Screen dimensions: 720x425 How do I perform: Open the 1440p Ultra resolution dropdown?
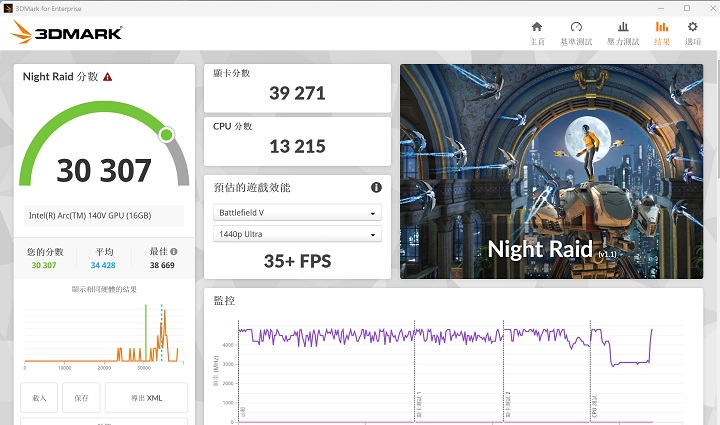tap(297, 234)
